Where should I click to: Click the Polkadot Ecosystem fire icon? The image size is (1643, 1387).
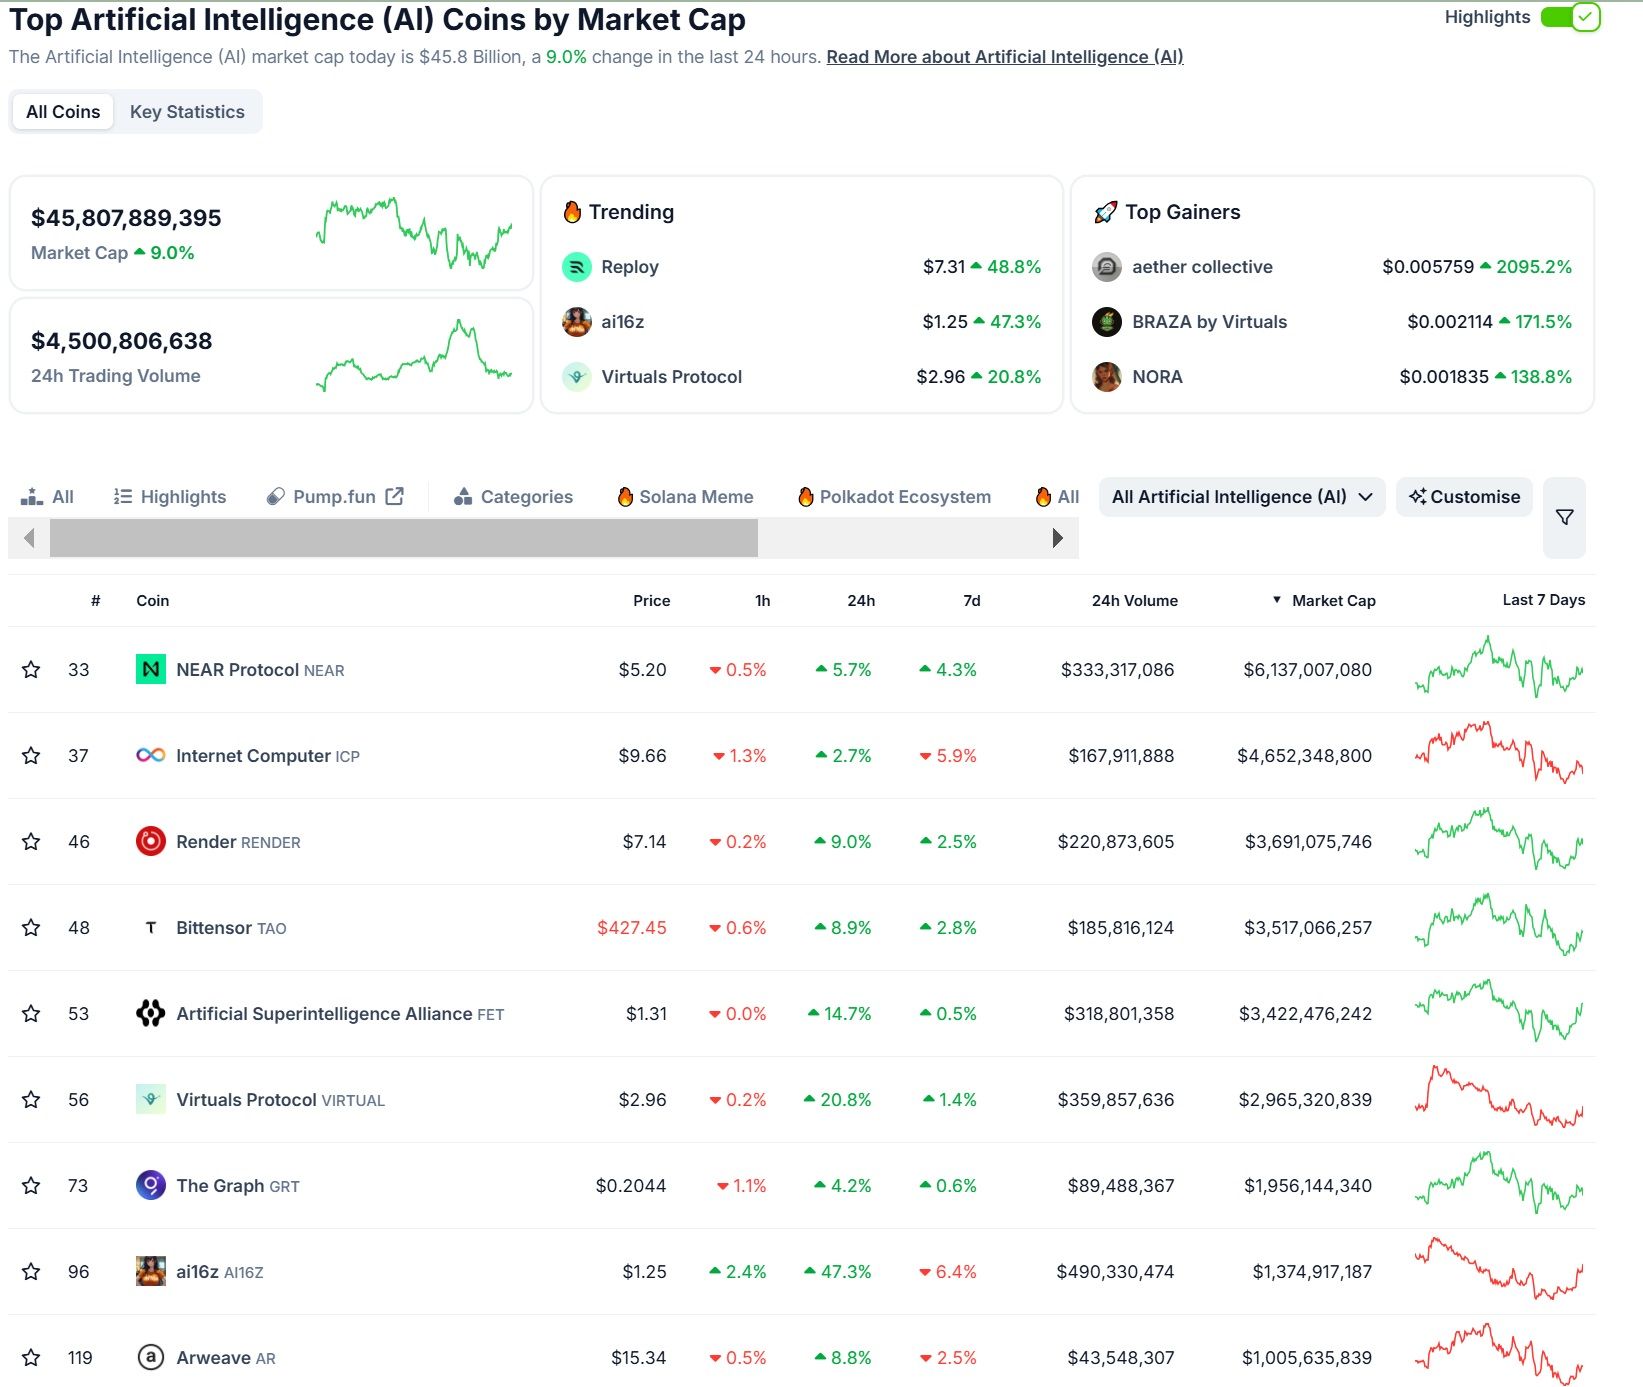(806, 497)
